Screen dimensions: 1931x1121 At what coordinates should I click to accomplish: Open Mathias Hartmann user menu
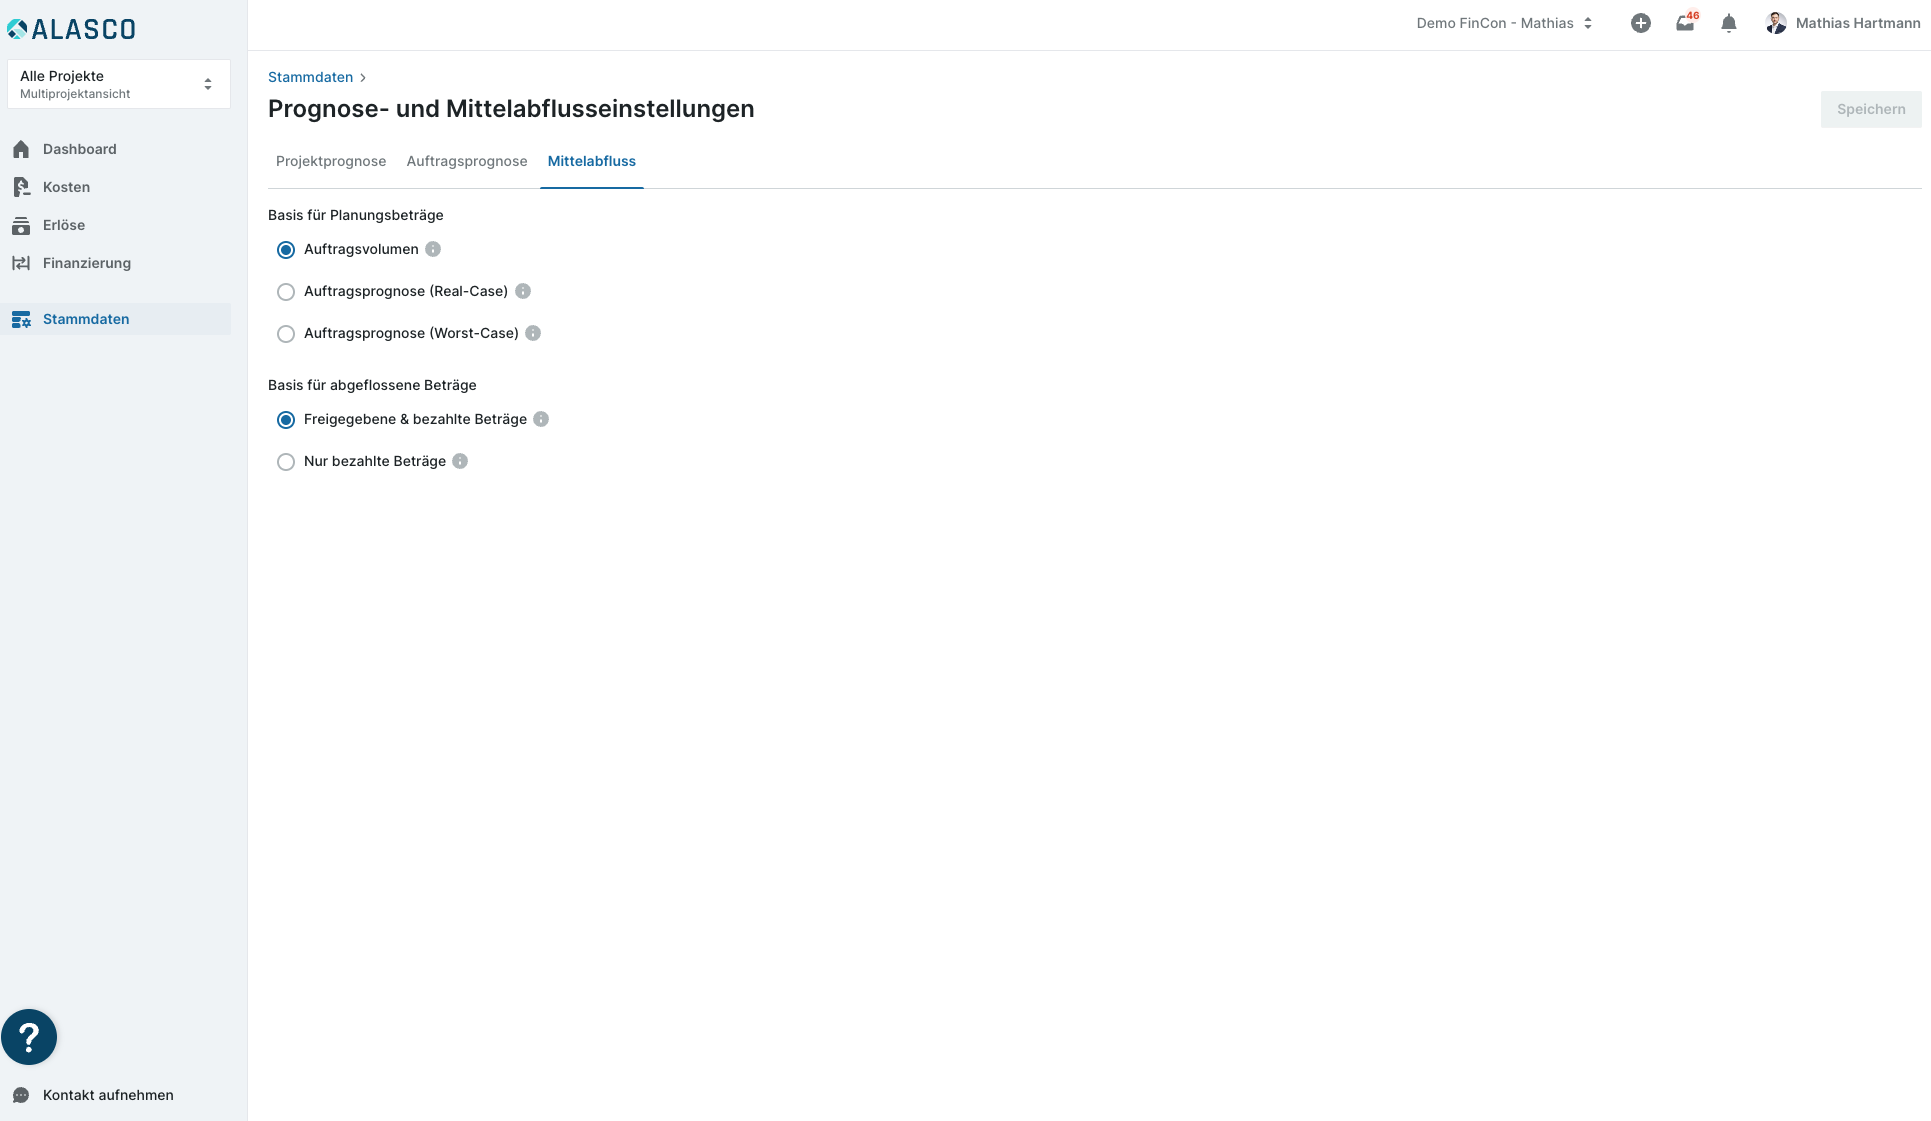(1843, 23)
